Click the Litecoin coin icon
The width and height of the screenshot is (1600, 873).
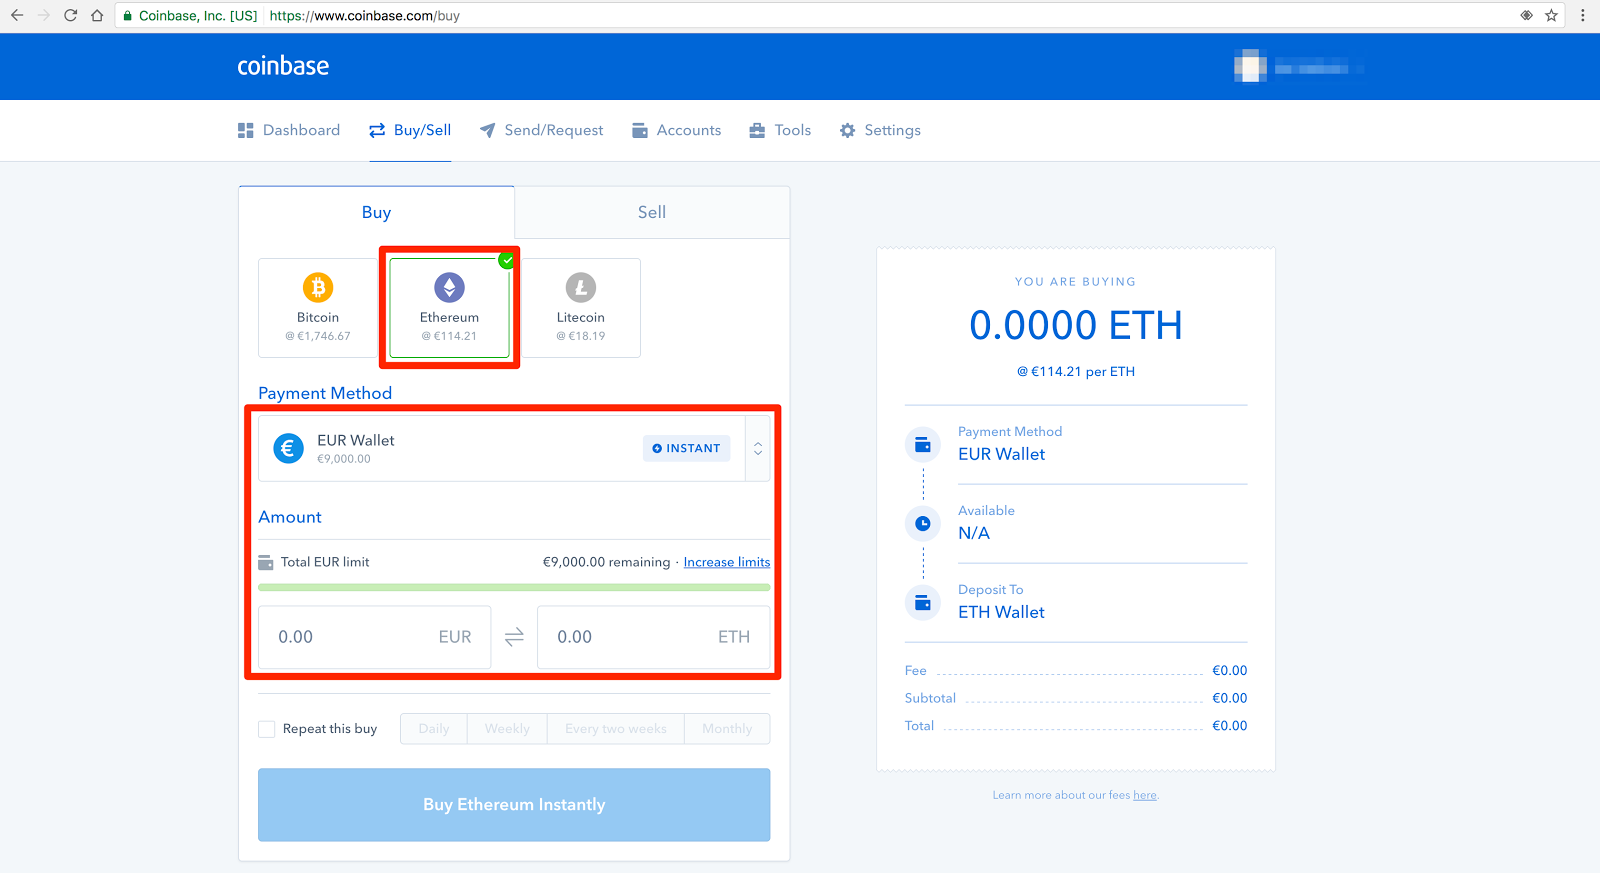click(581, 288)
